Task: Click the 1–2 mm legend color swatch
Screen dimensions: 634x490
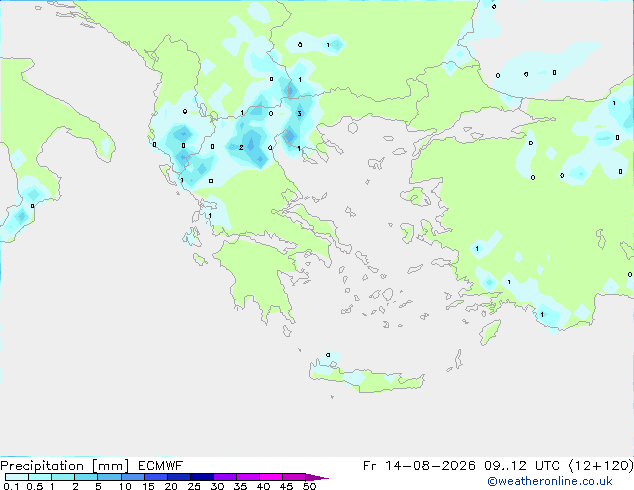Action: 63,477
